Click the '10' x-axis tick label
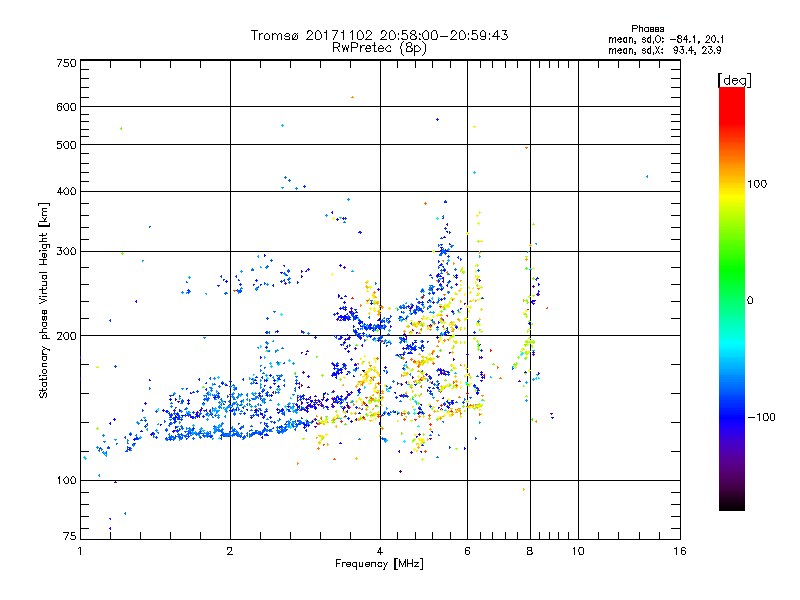This screenshot has height=600, width=800. click(x=578, y=551)
